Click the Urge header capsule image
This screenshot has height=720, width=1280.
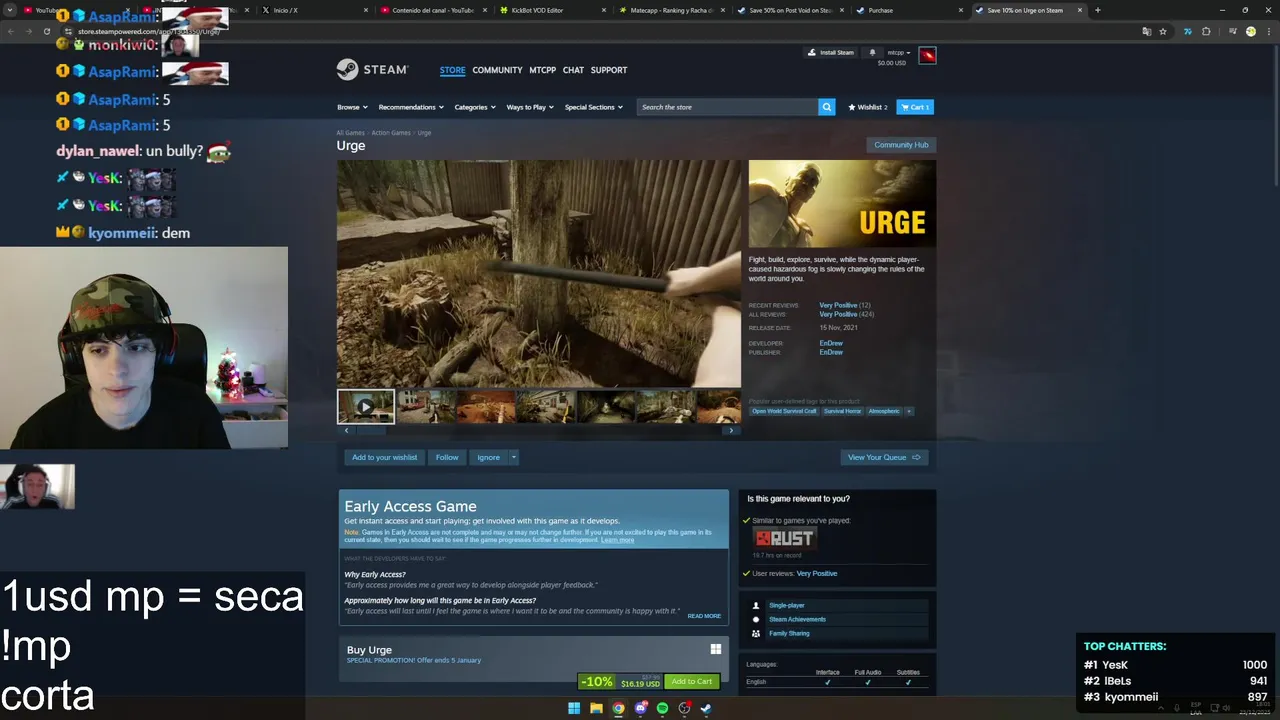[x=842, y=204]
